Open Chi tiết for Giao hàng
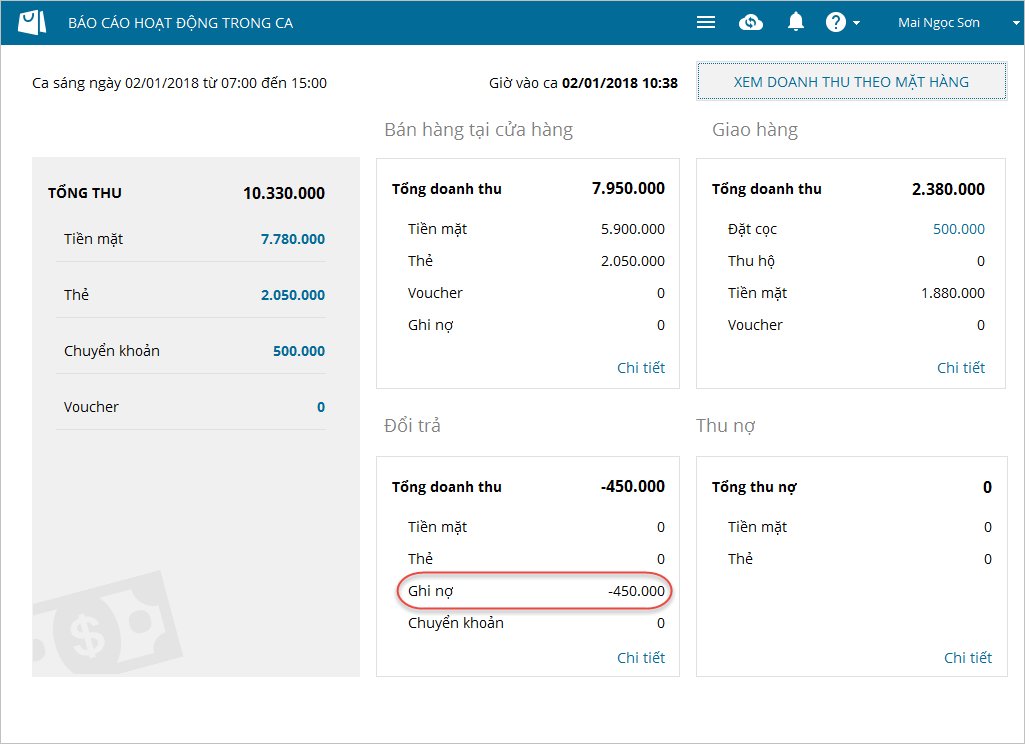 pyautogui.click(x=961, y=368)
